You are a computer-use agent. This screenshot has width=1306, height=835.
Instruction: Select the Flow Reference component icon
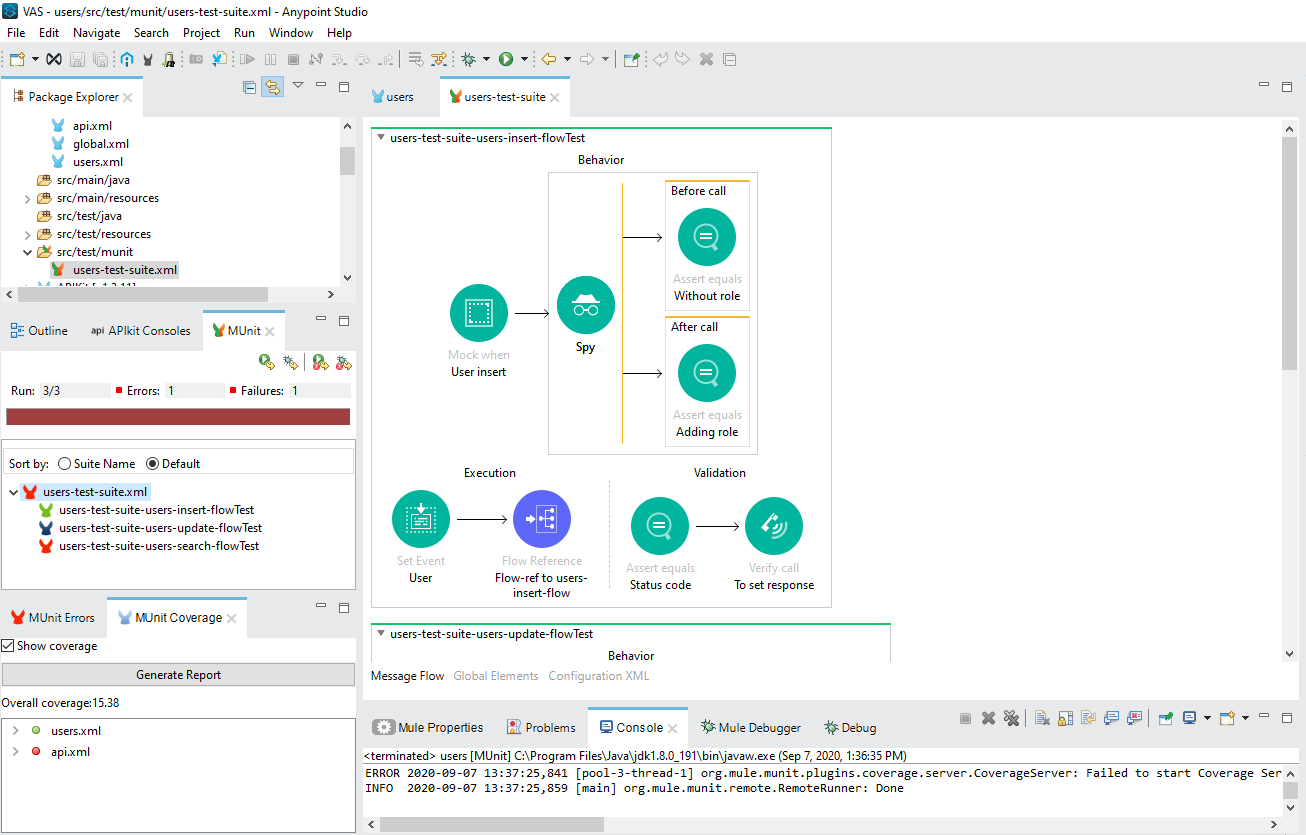[x=541, y=520]
